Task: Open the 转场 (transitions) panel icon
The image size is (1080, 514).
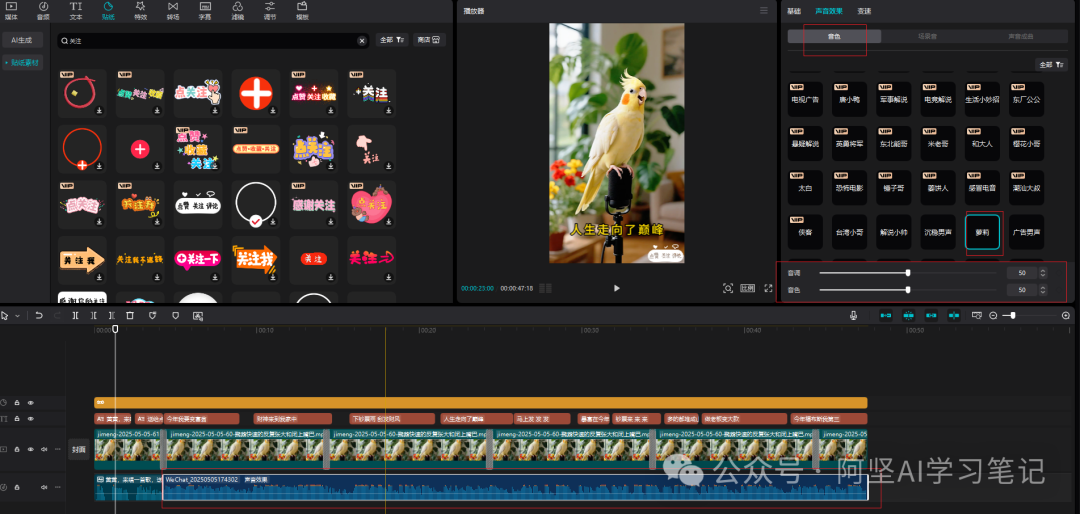Action: (x=173, y=10)
